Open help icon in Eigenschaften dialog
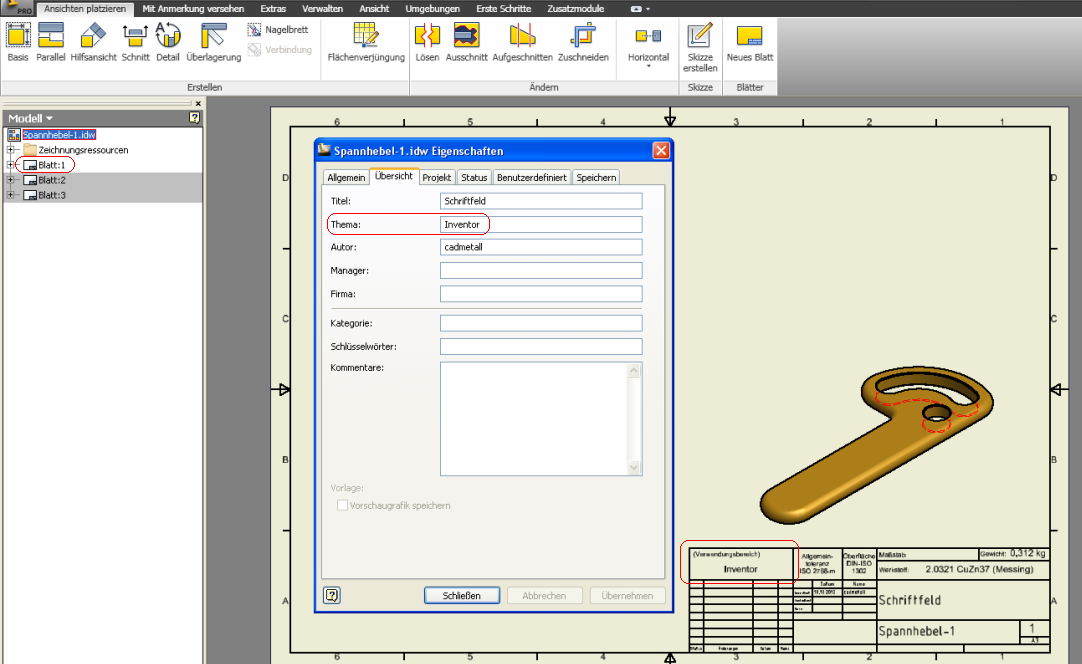1082x664 pixels. [332, 595]
